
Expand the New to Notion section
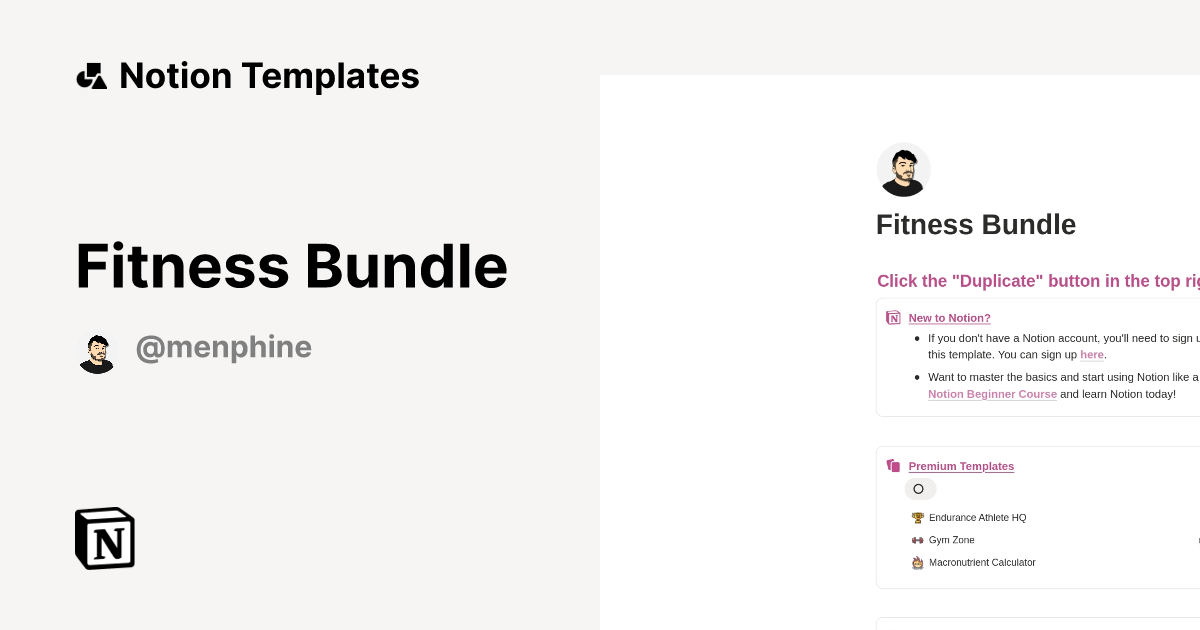click(x=949, y=318)
